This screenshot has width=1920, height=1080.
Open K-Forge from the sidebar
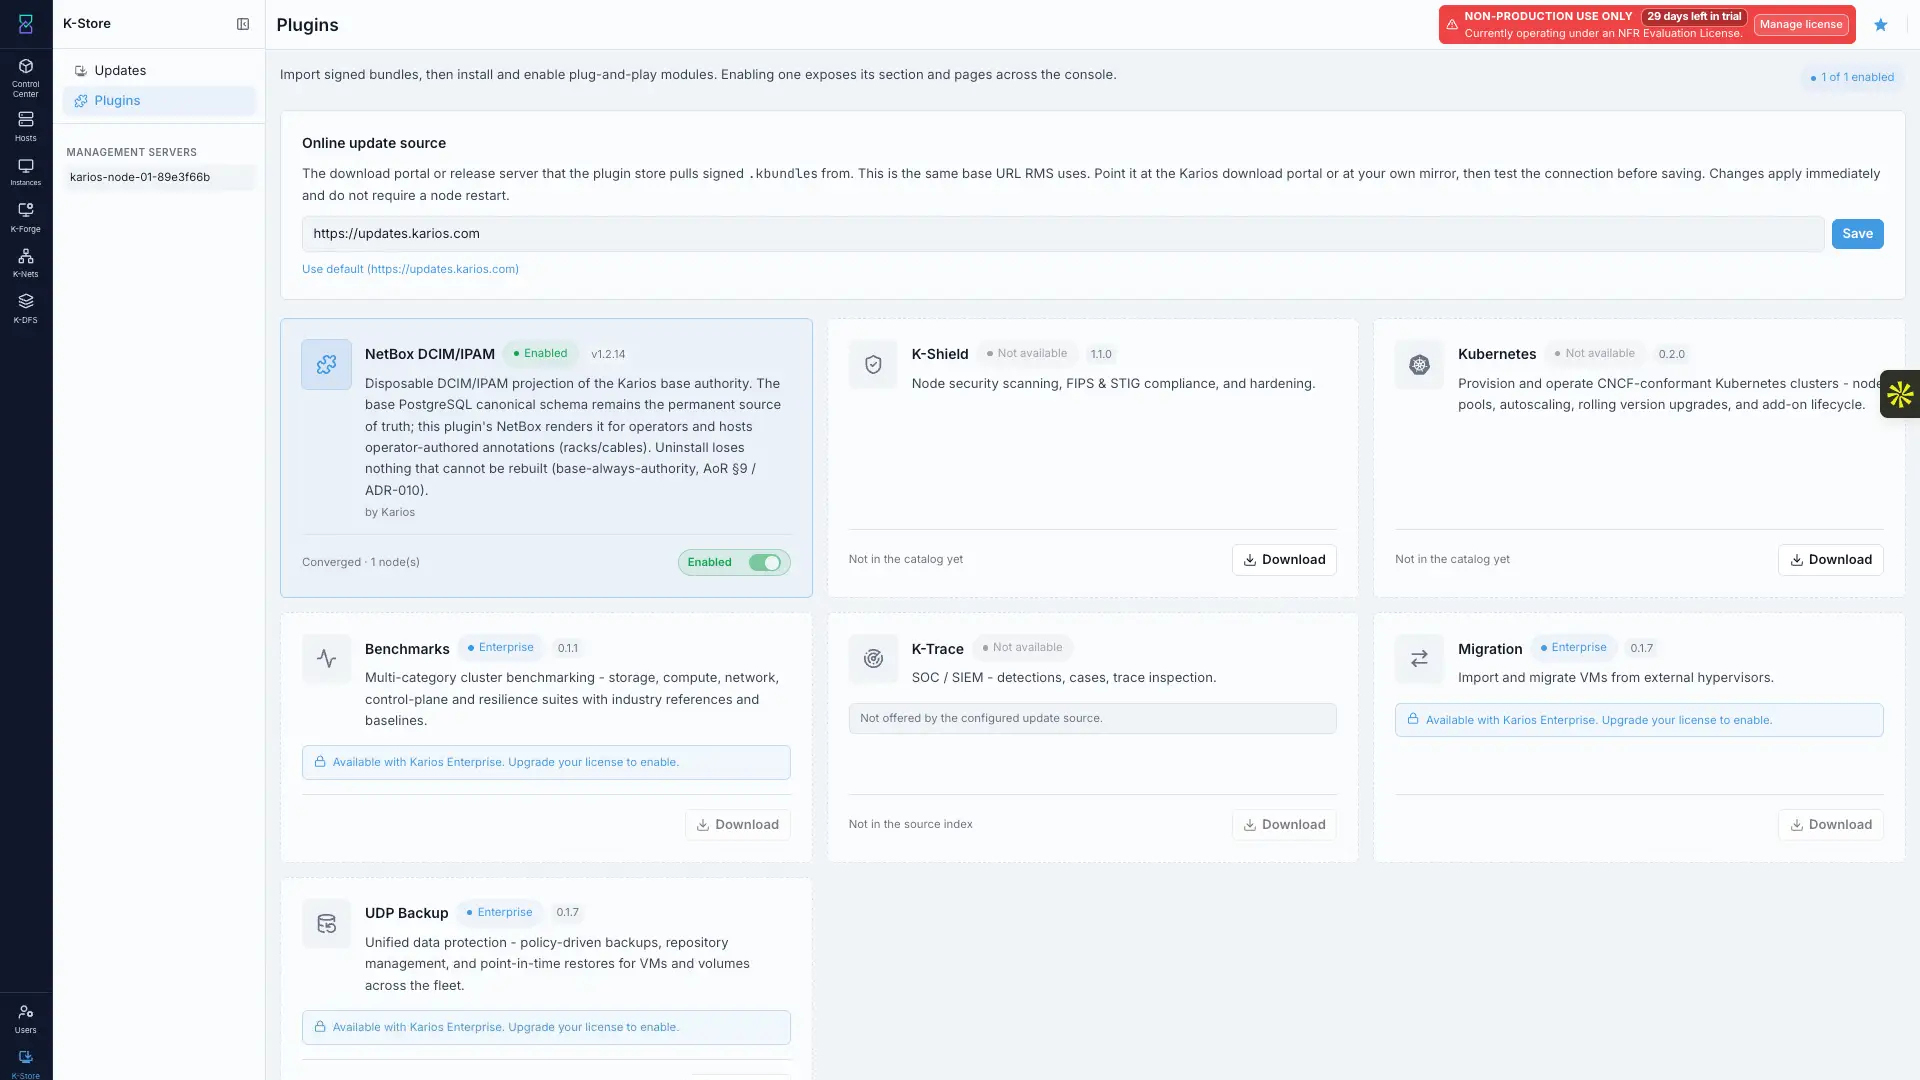[x=26, y=217]
